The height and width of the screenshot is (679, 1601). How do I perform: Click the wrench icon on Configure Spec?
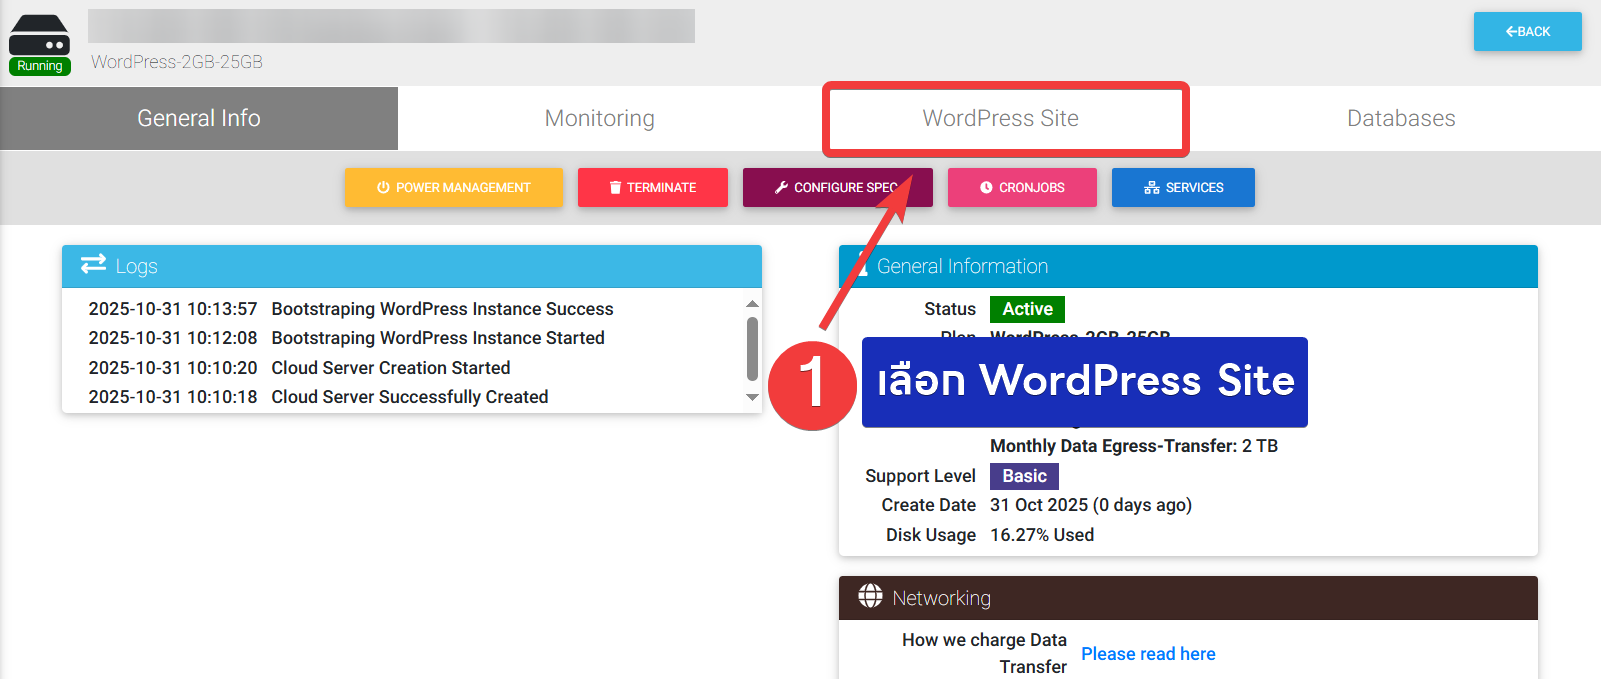tap(781, 188)
